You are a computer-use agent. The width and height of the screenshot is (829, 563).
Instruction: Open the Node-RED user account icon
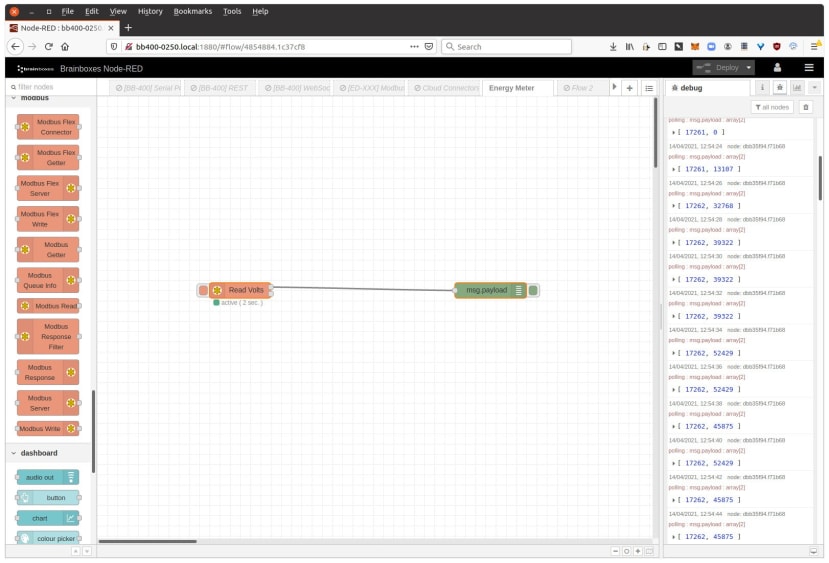777,68
